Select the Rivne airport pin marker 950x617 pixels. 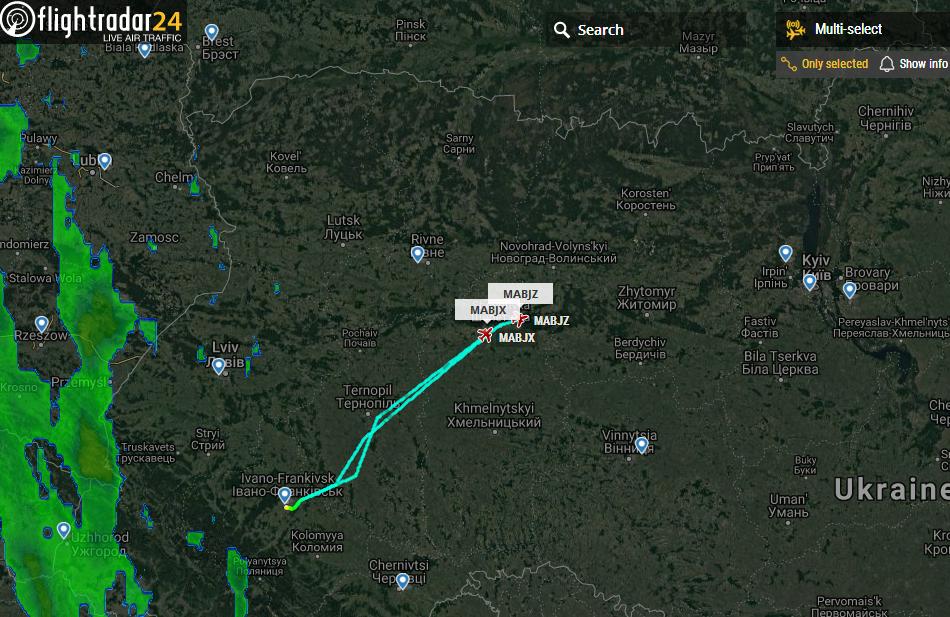(417, 254)
